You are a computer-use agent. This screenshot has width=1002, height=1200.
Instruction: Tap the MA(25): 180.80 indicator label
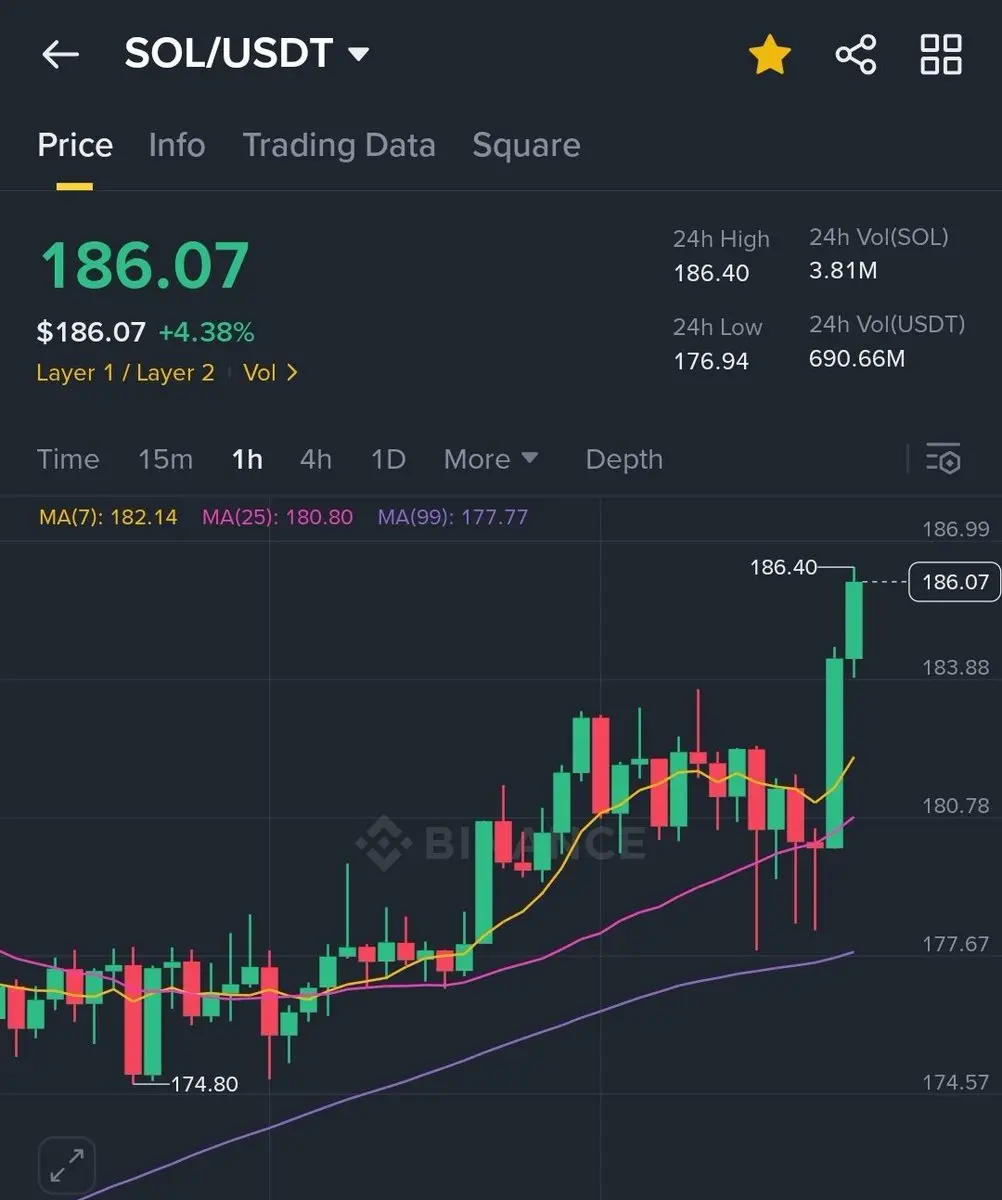point(277,517)
